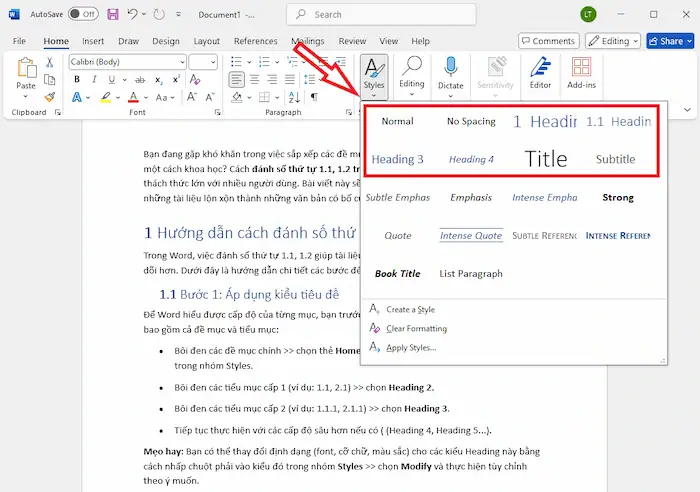Click the red font color button

tap(133, 97)
